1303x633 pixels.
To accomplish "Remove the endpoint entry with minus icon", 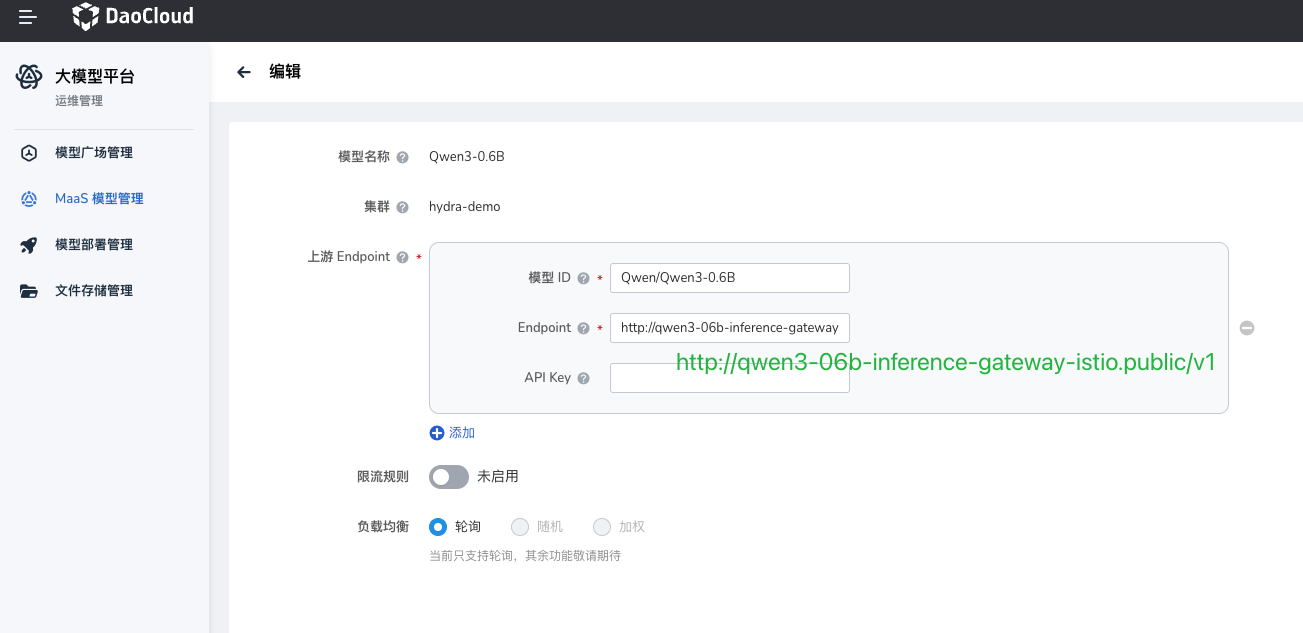I will point(1246,328).
